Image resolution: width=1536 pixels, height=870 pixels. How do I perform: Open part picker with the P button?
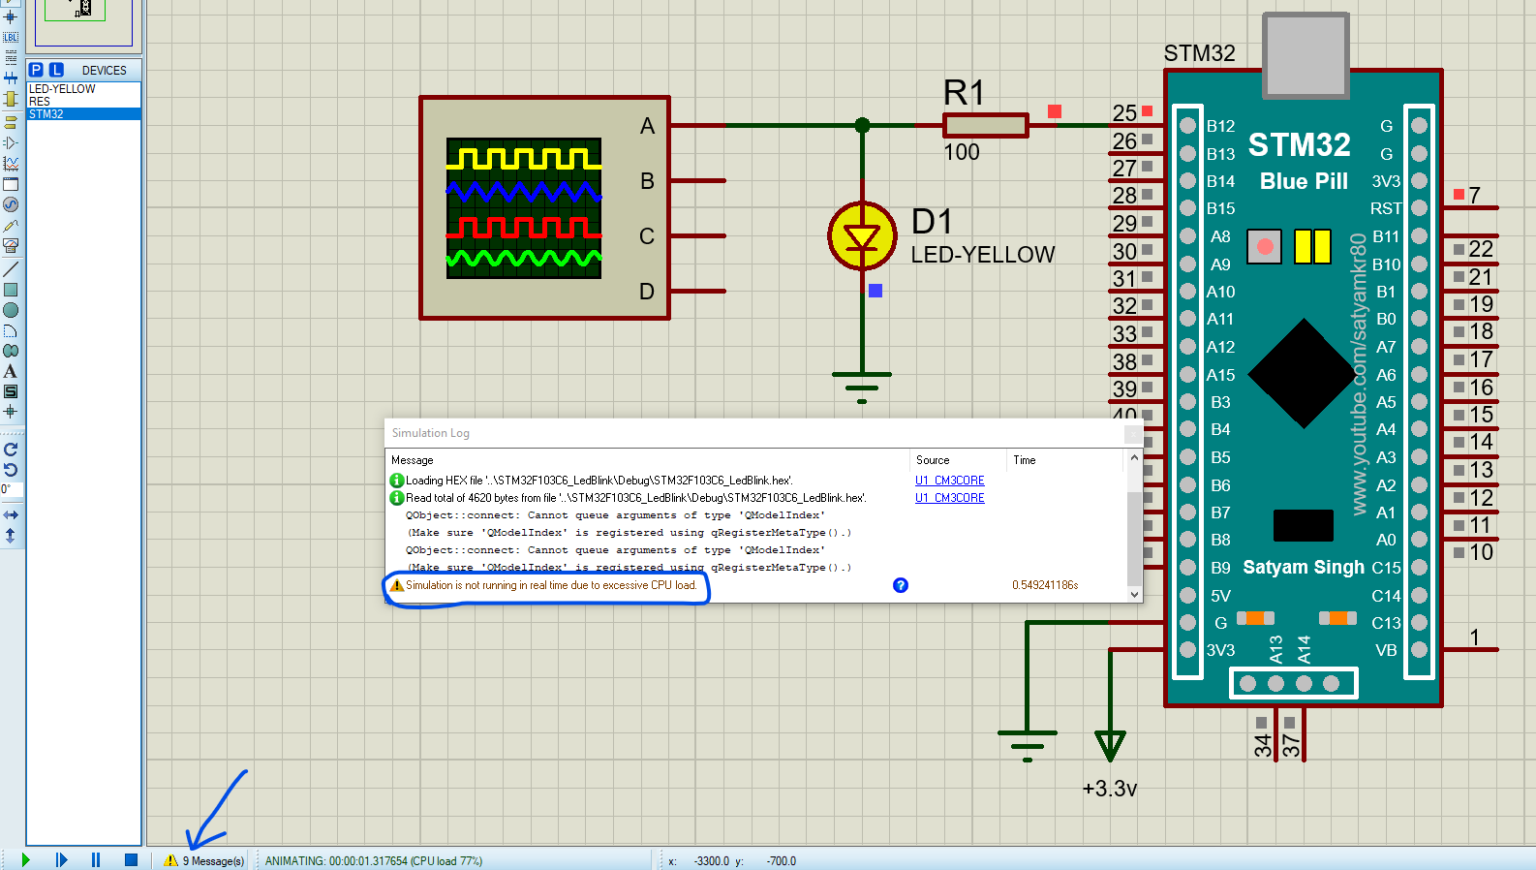coord(37,70)
